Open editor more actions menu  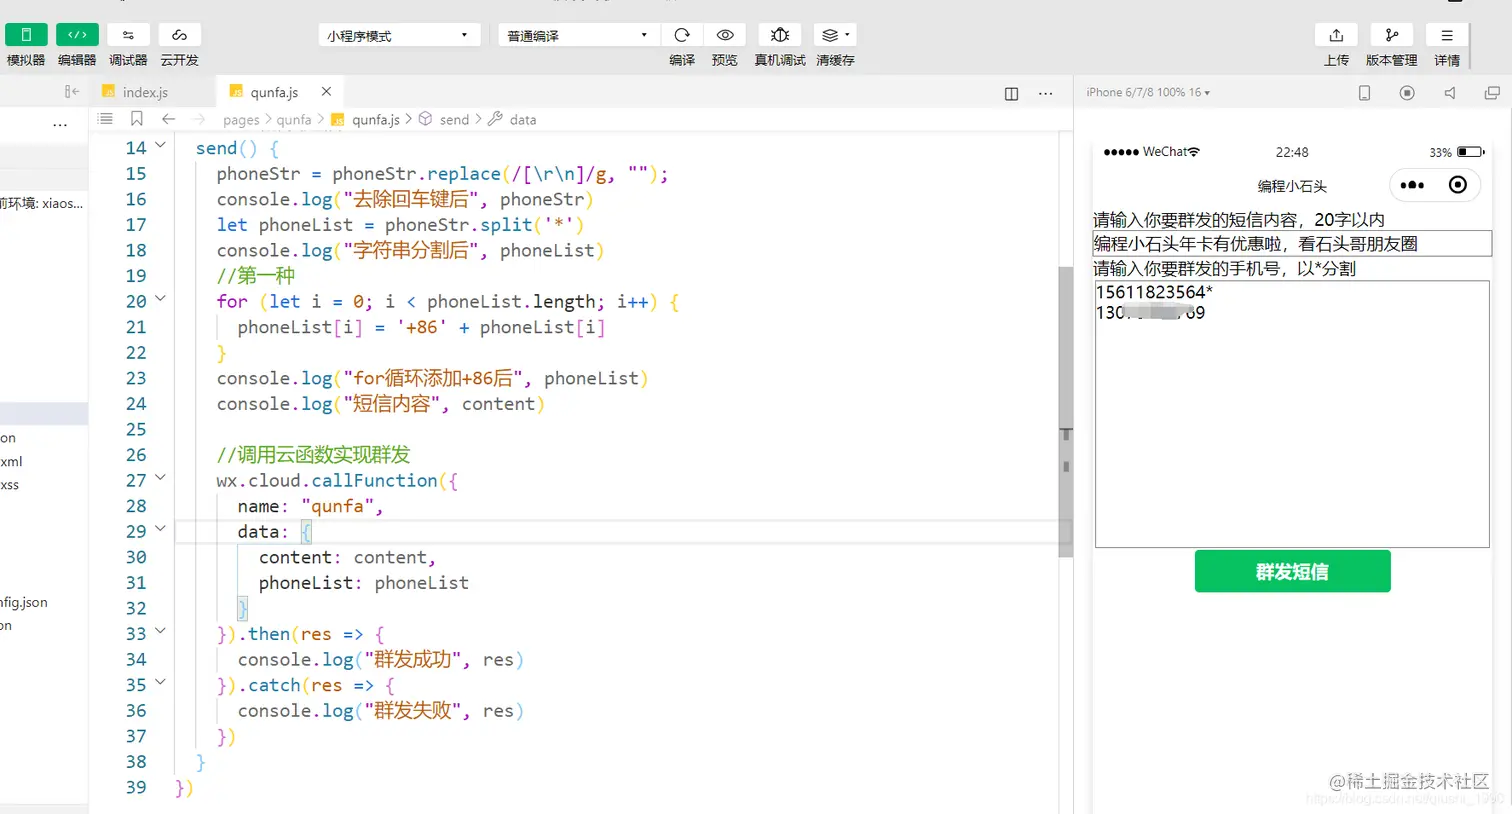[x=1045, y=93]
